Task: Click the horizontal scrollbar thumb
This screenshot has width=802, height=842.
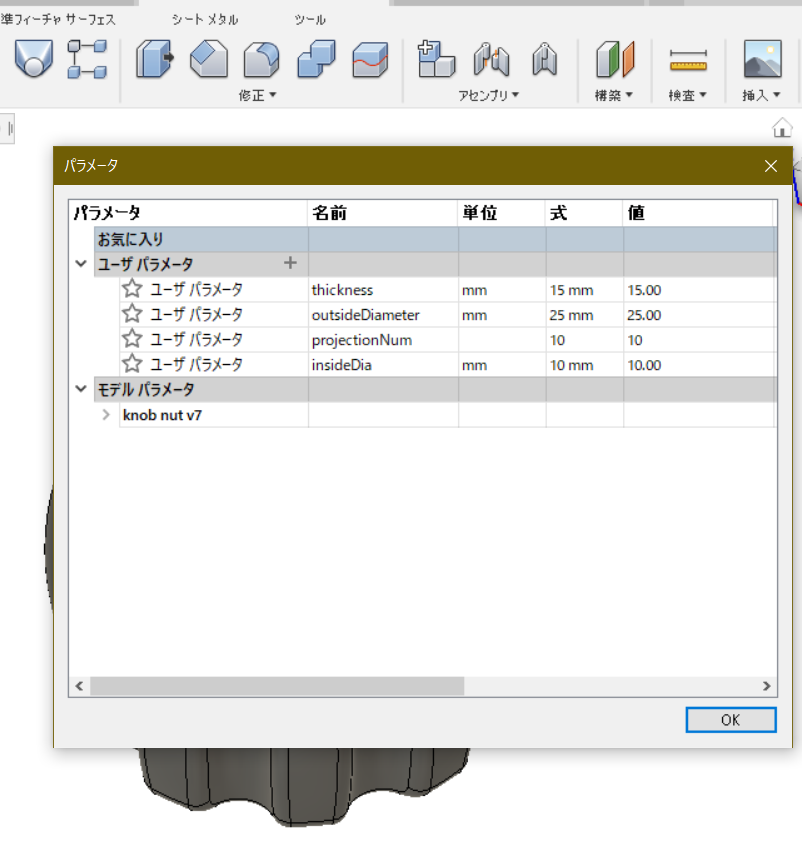Action: pyautogui.click(x=277, y=686)
